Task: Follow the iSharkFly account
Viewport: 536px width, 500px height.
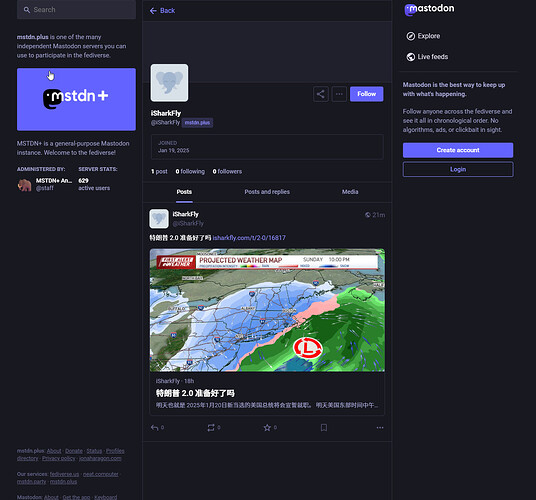Action: [x=366, y=94]
